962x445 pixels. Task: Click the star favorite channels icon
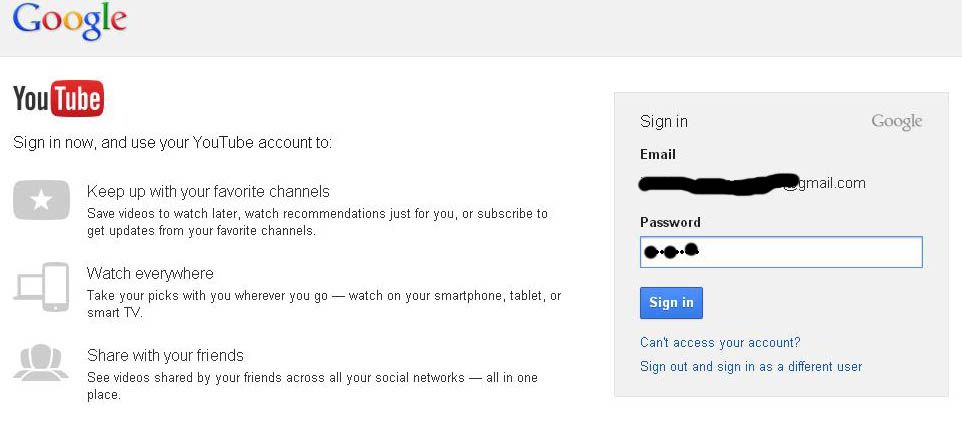click(x=41, y=200)
